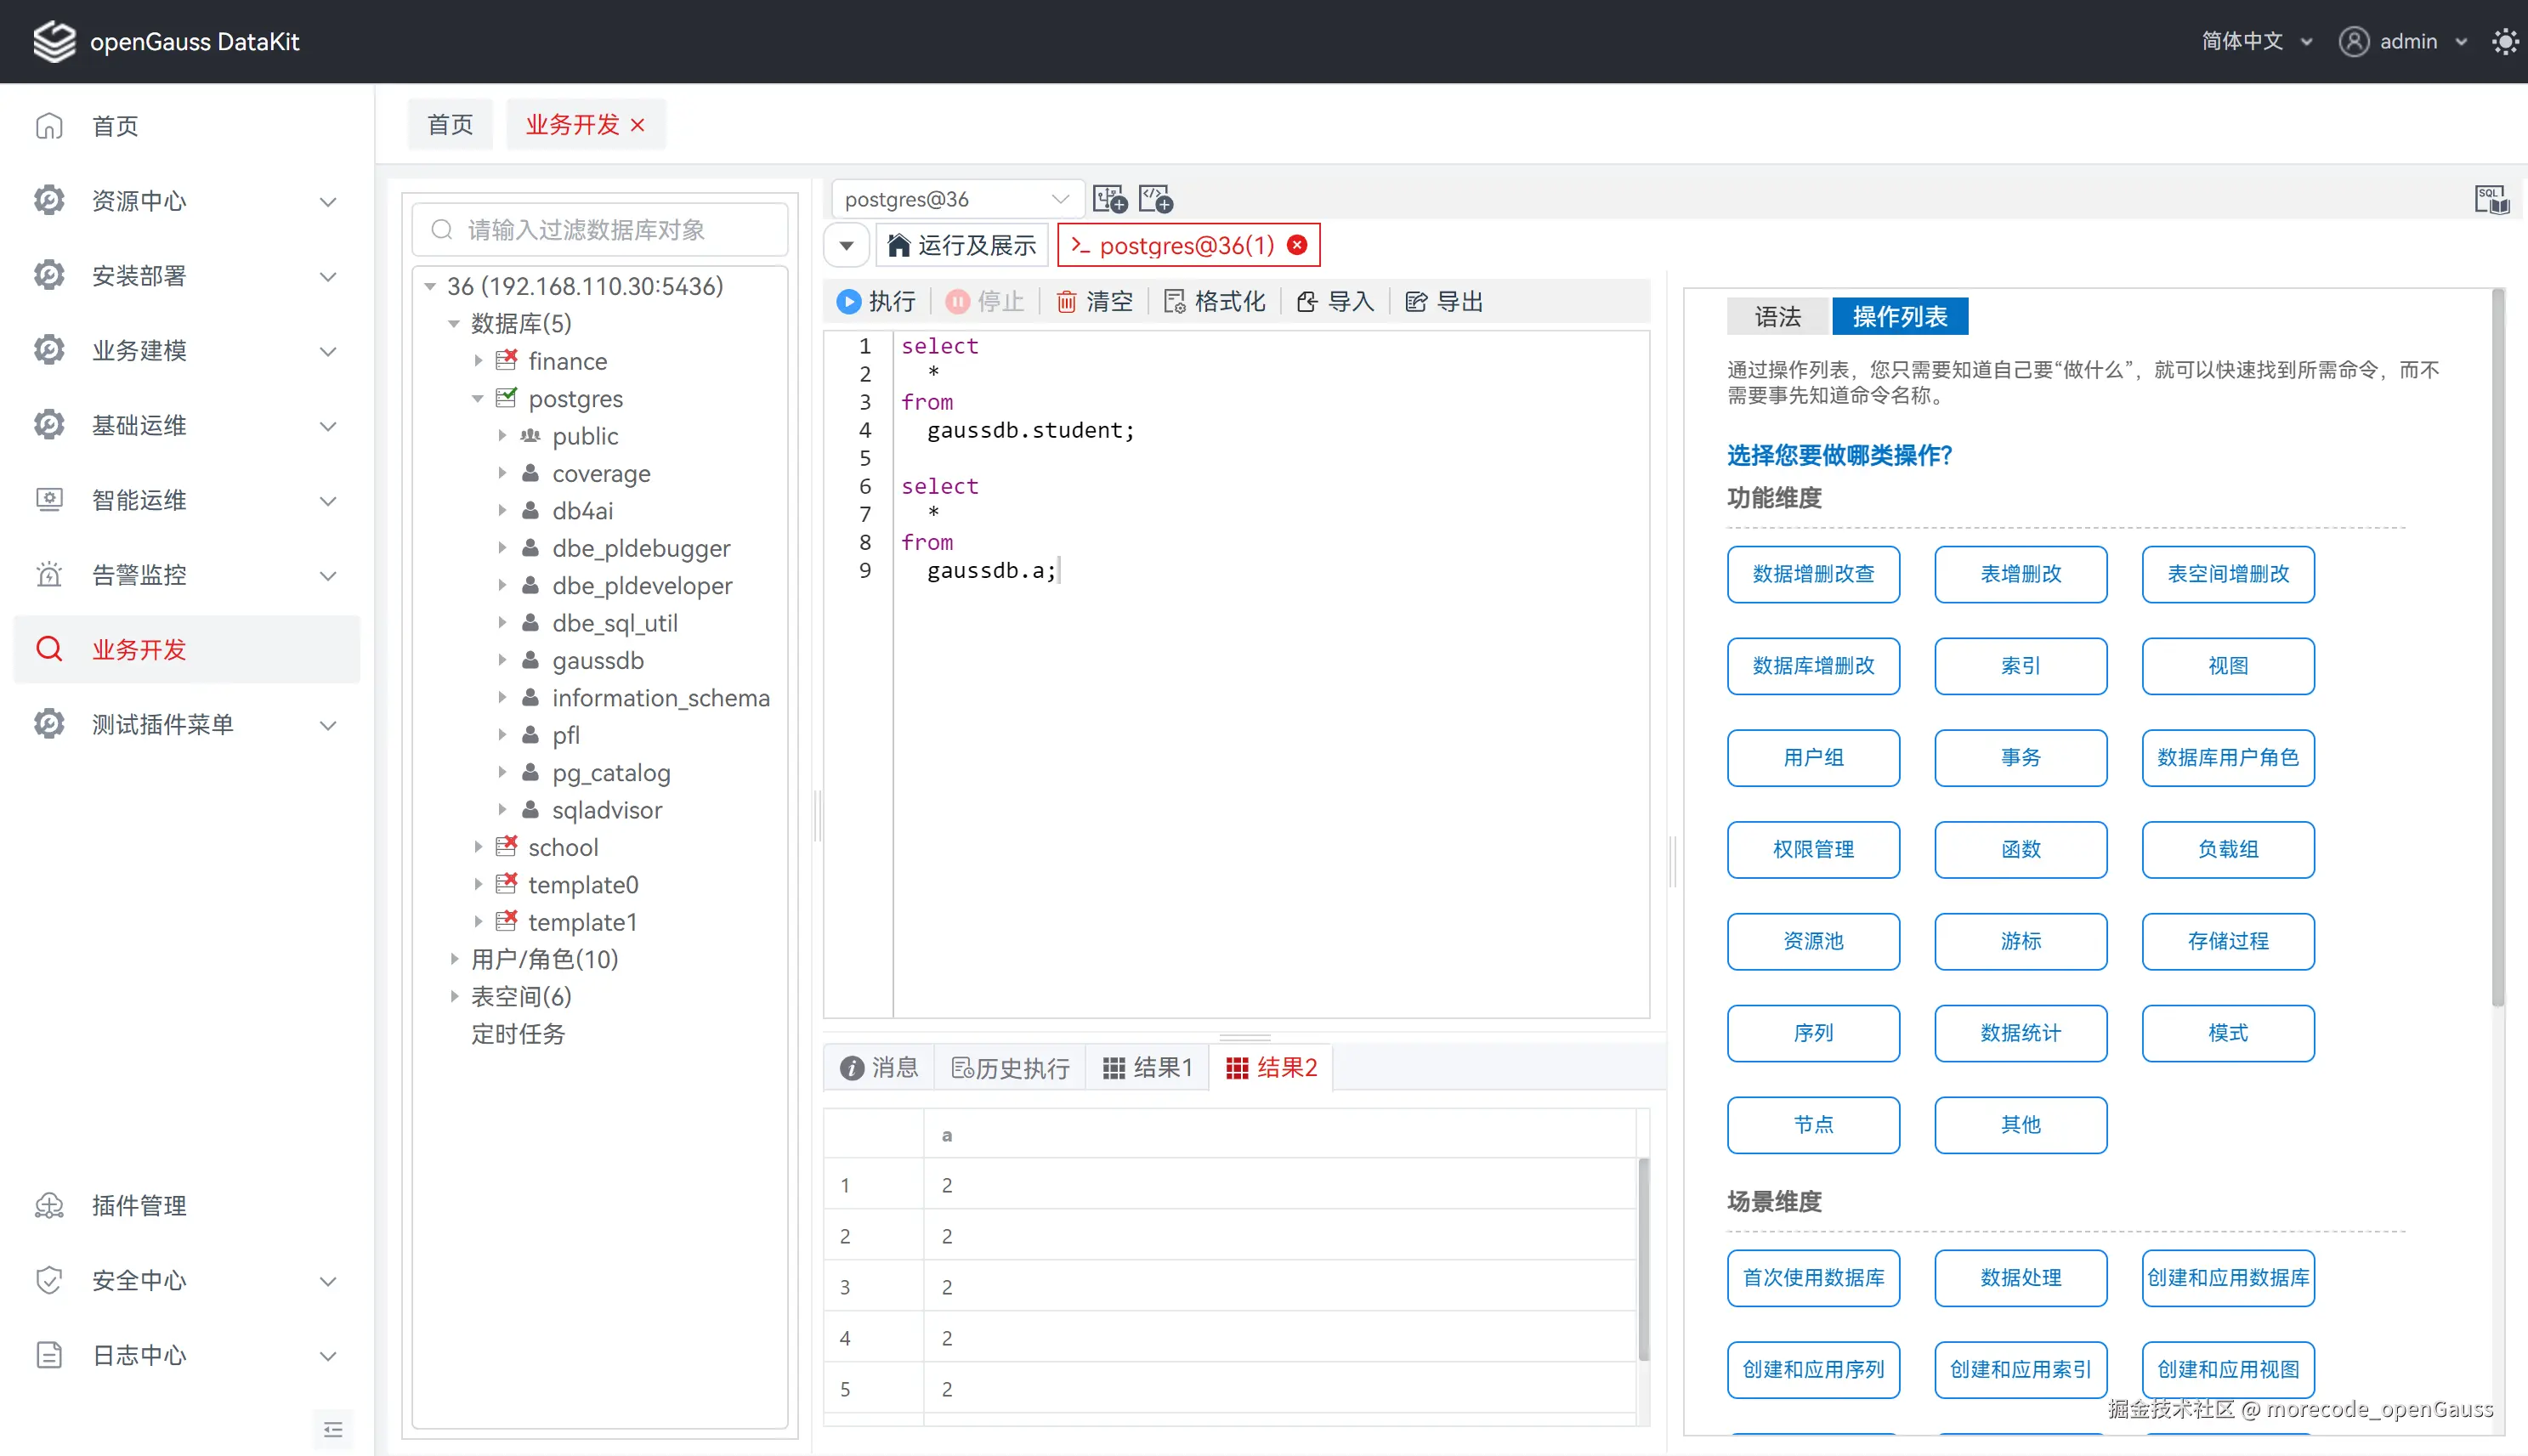The height and width of the screenshot is (1456, 2528).
Task: Click the results table vertical scrollbar
Action: tap(1642, 1259)
